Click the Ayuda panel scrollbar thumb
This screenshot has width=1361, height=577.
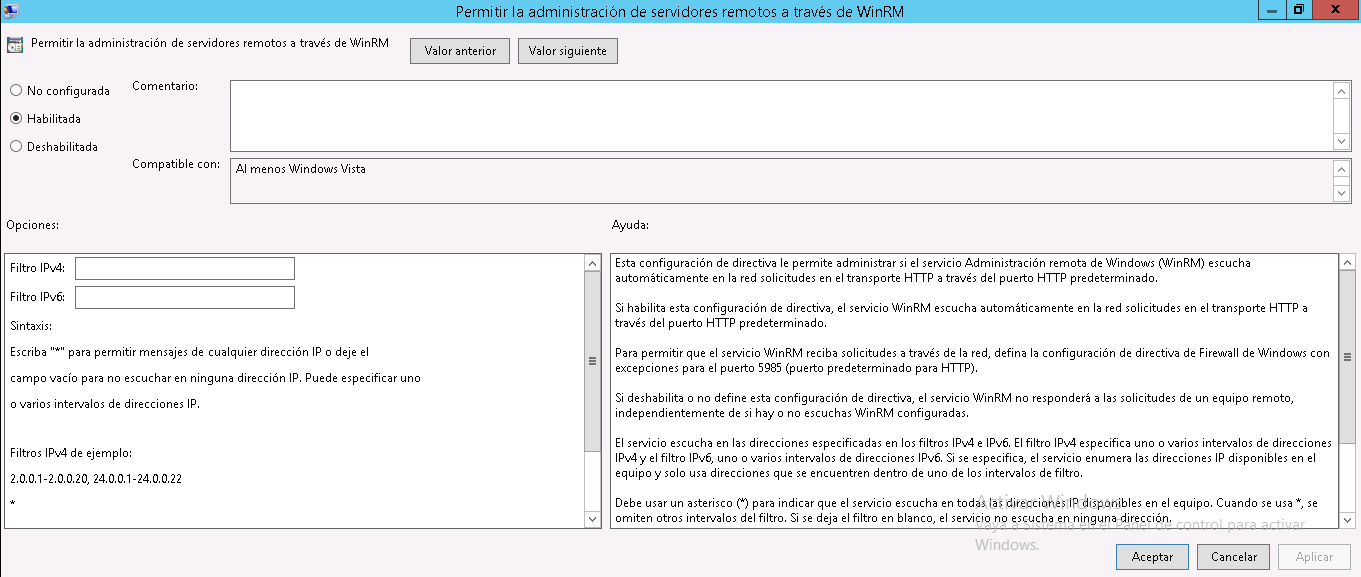tap(1347, 358)
